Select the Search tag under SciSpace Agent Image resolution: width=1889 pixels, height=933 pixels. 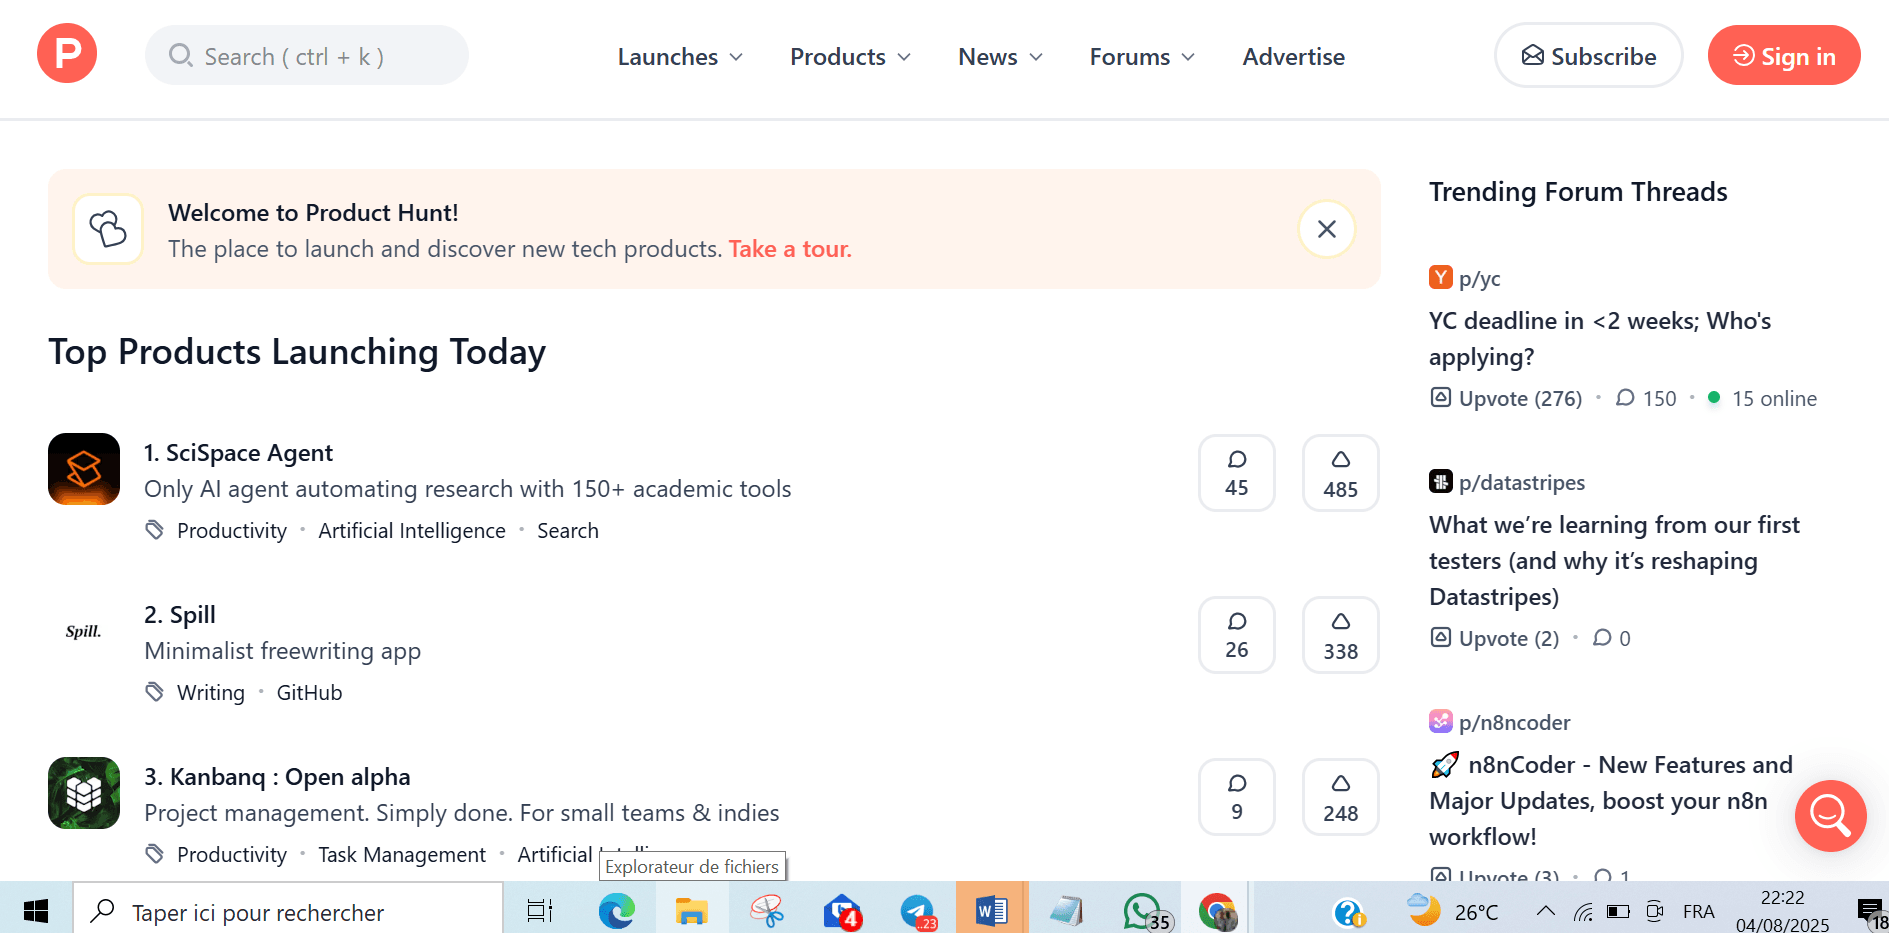[568, 531]
